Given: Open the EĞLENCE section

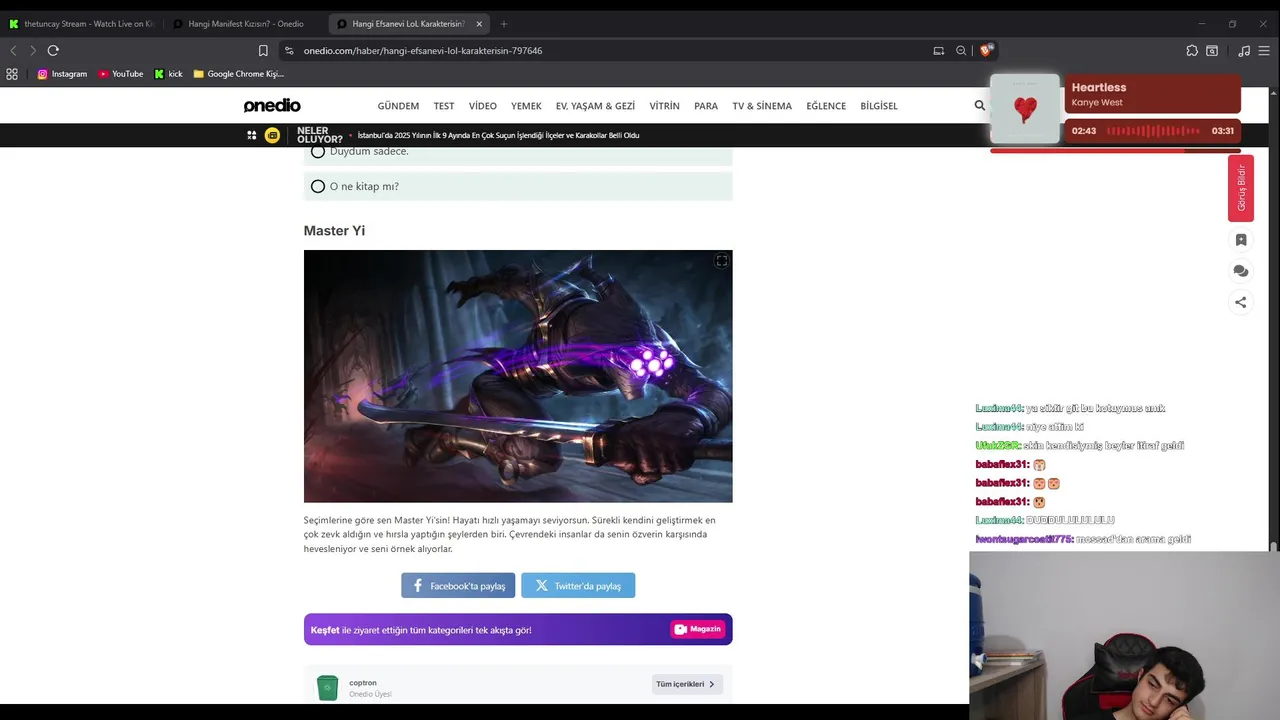Looking at the screenshot, I should [x=826, y=105].
